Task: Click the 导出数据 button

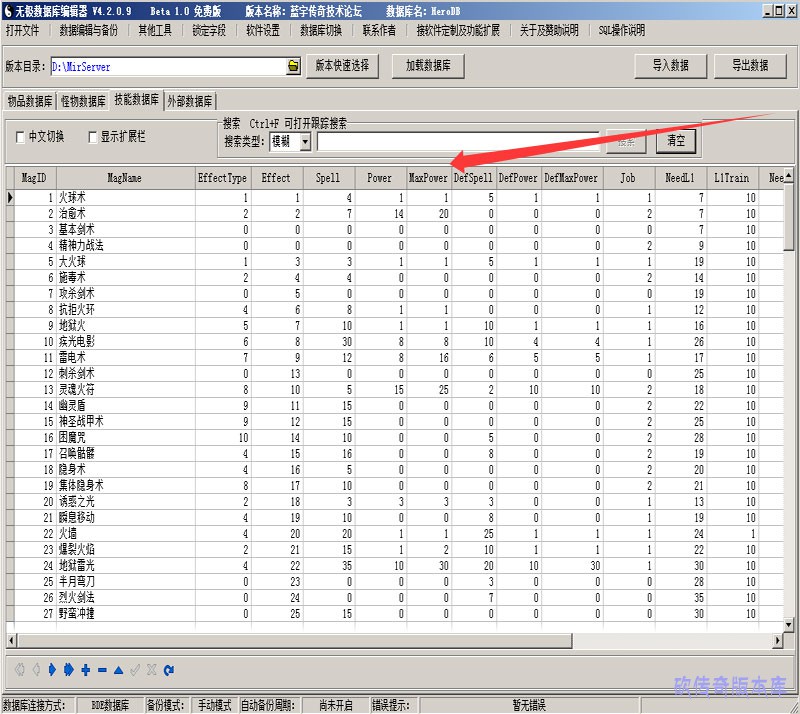Action: (750, 65)
